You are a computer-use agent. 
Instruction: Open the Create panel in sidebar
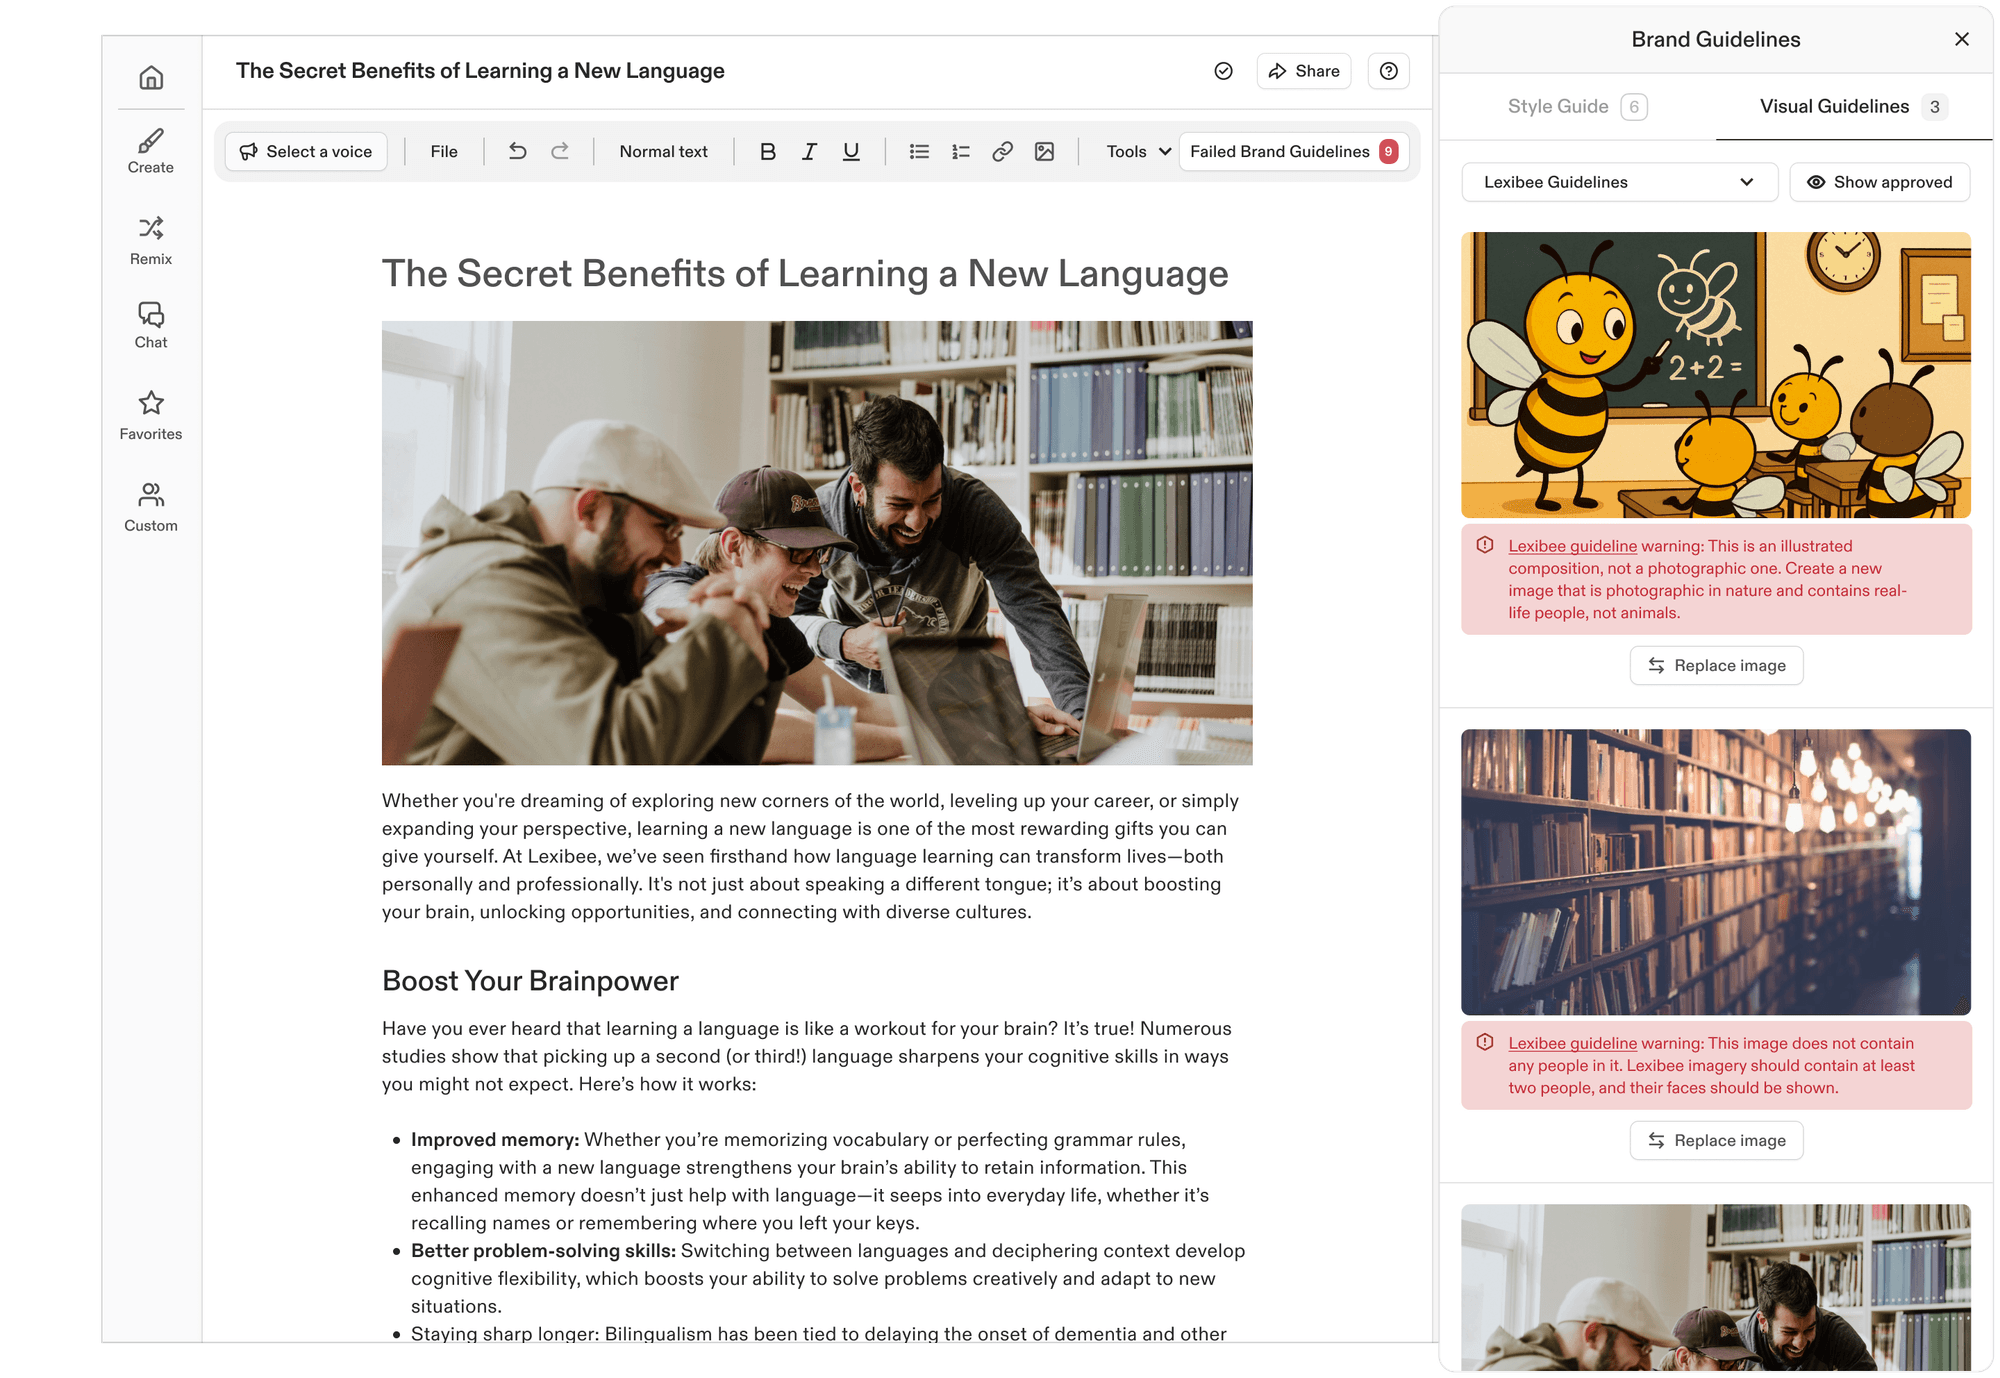coord(150,148)
